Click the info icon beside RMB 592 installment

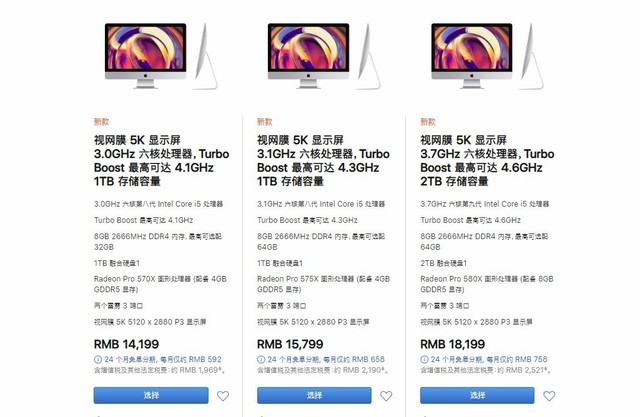click(x=98, y=359)
